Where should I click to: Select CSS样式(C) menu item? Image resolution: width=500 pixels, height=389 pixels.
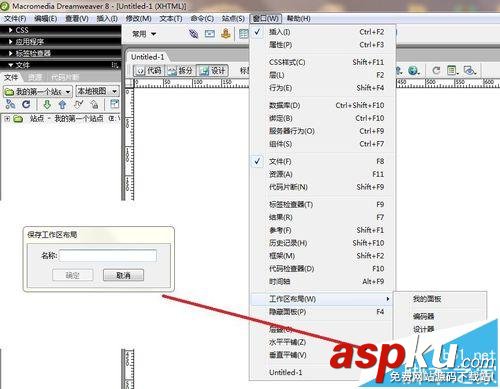pos(322,62)
